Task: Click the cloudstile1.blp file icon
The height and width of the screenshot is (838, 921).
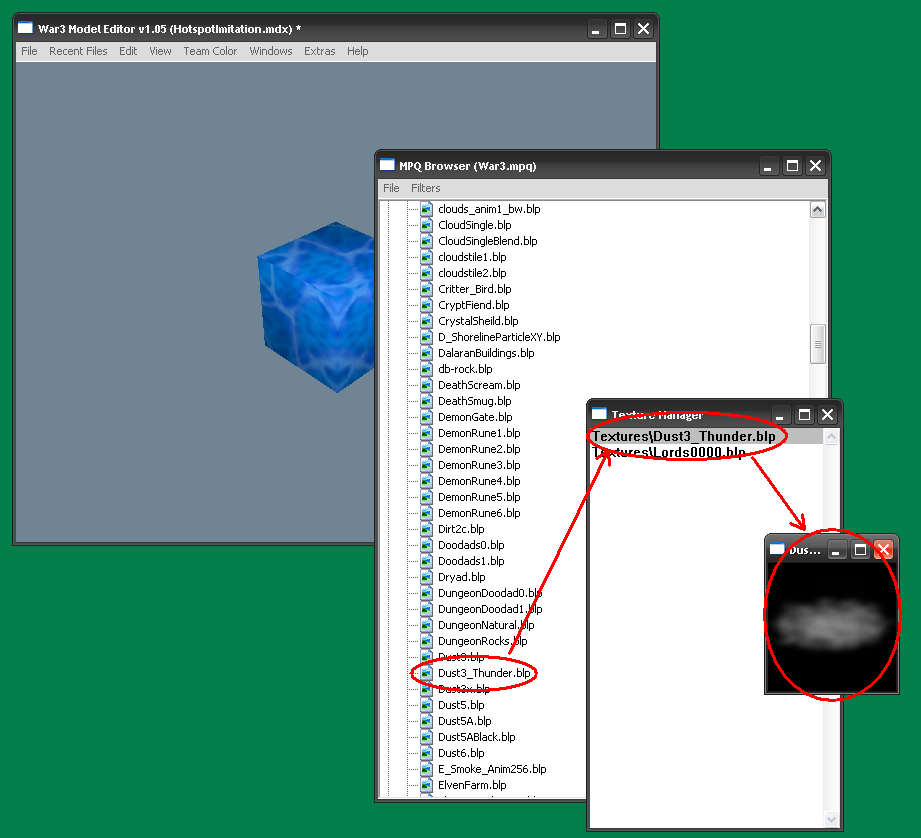Action: click(427, 257)
